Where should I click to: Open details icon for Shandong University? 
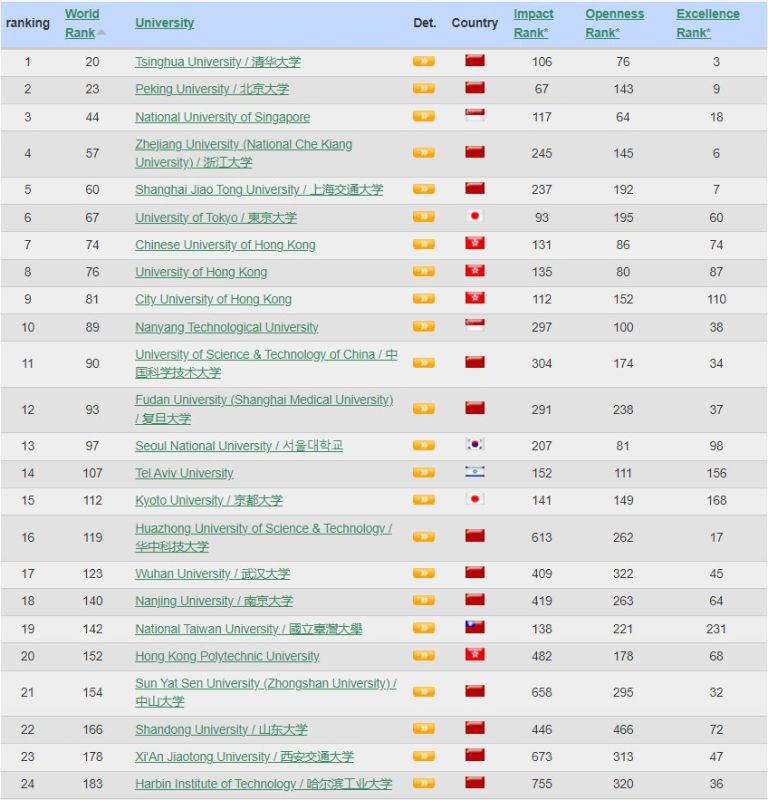(x=424, y=729)
